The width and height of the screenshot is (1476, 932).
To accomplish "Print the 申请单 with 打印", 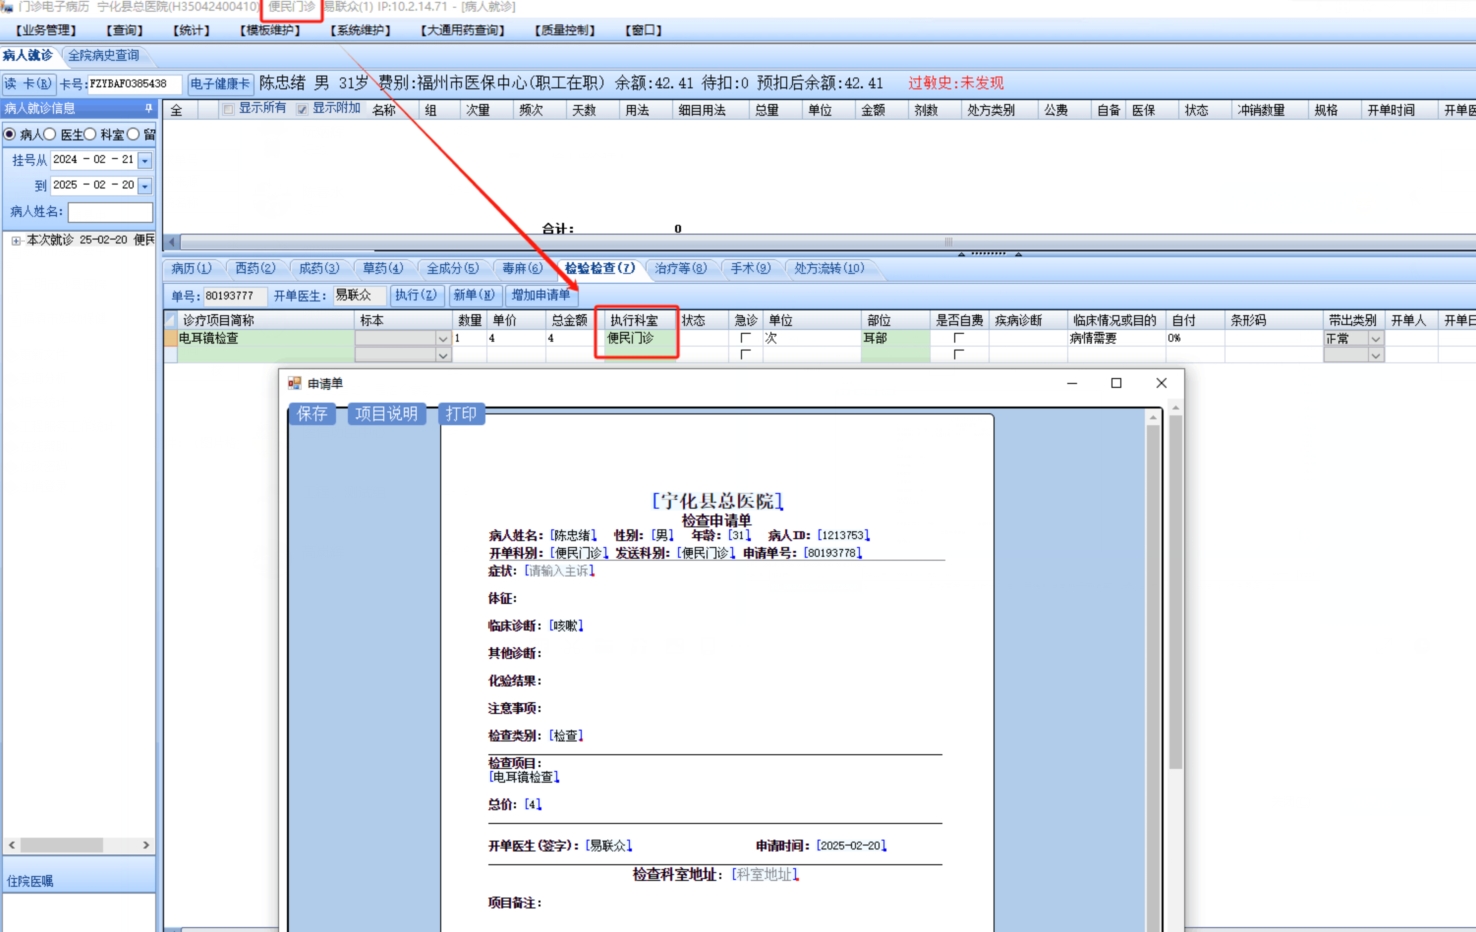I will tap(461, 414).
